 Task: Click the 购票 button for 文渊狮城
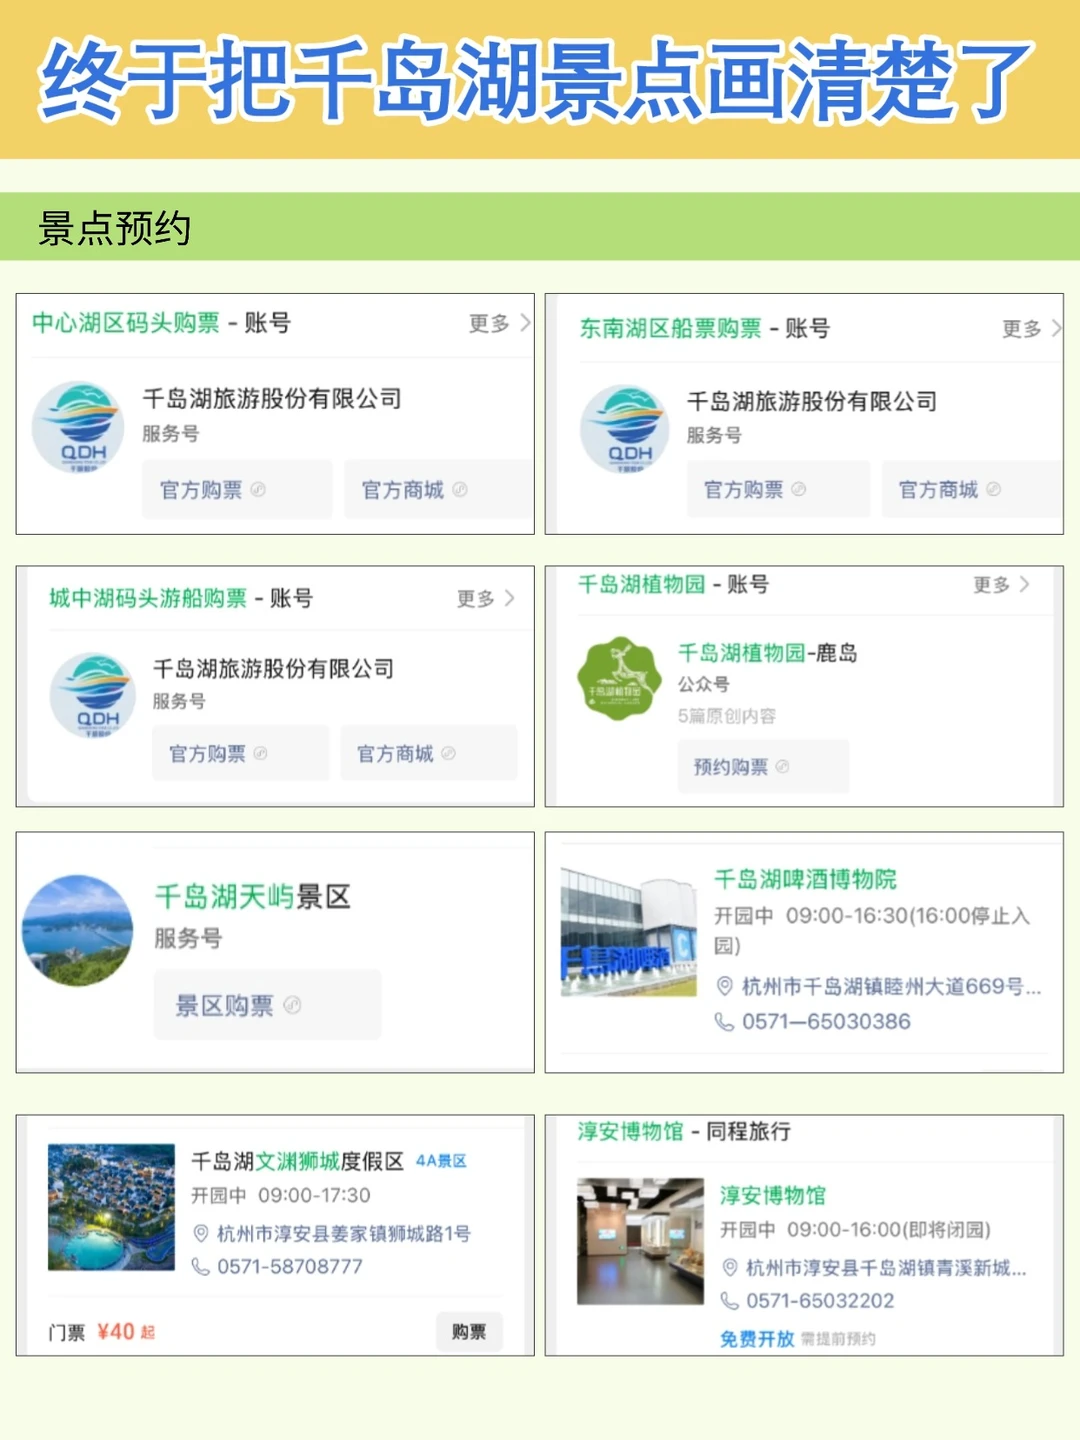(469, 1332)
